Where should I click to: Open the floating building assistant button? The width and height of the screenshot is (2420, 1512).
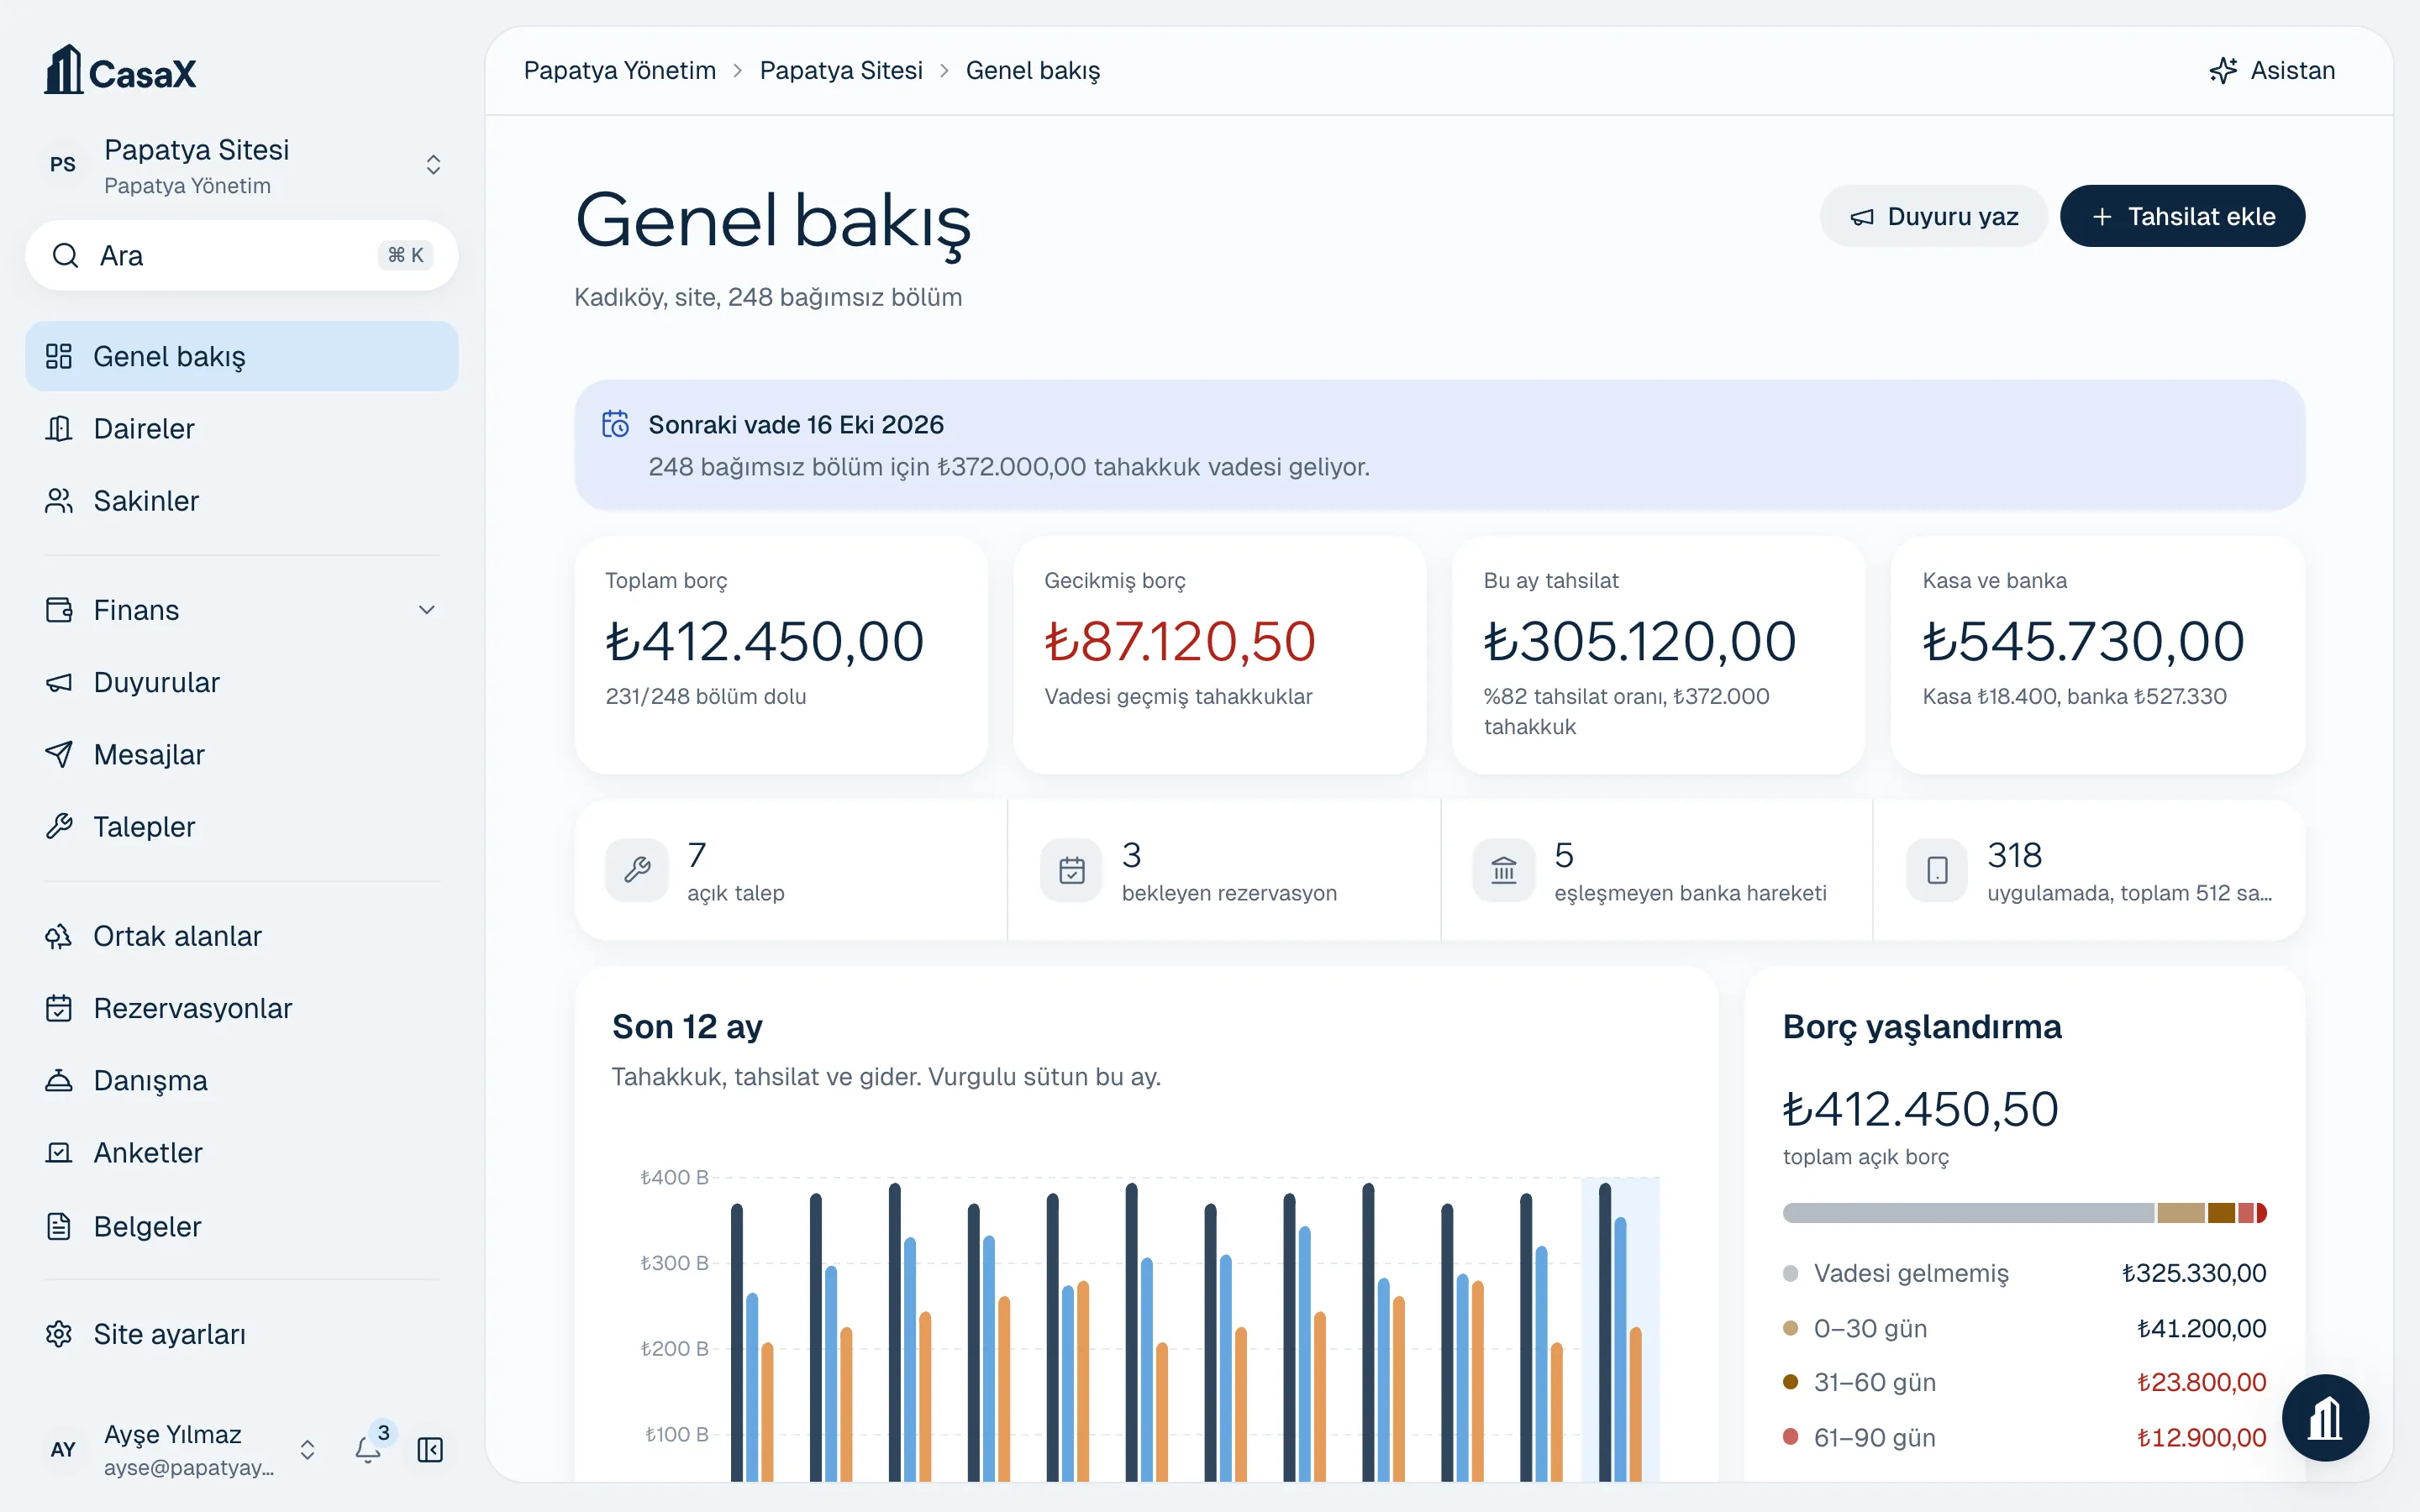coord(2325,1418)
